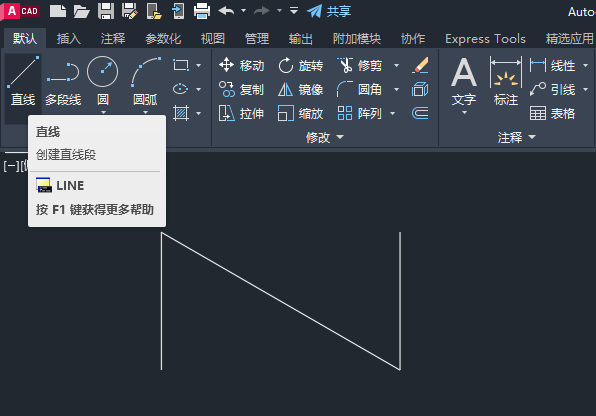Click the Table (表格) button
Image resolution: width=596 pixels, height=416 pixels.
552,113
